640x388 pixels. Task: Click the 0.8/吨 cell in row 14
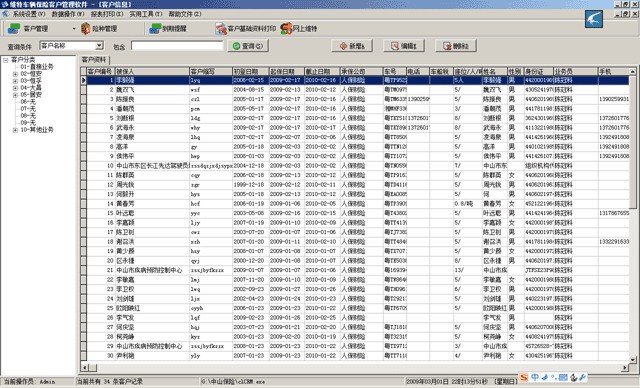(x=467, y=204)
